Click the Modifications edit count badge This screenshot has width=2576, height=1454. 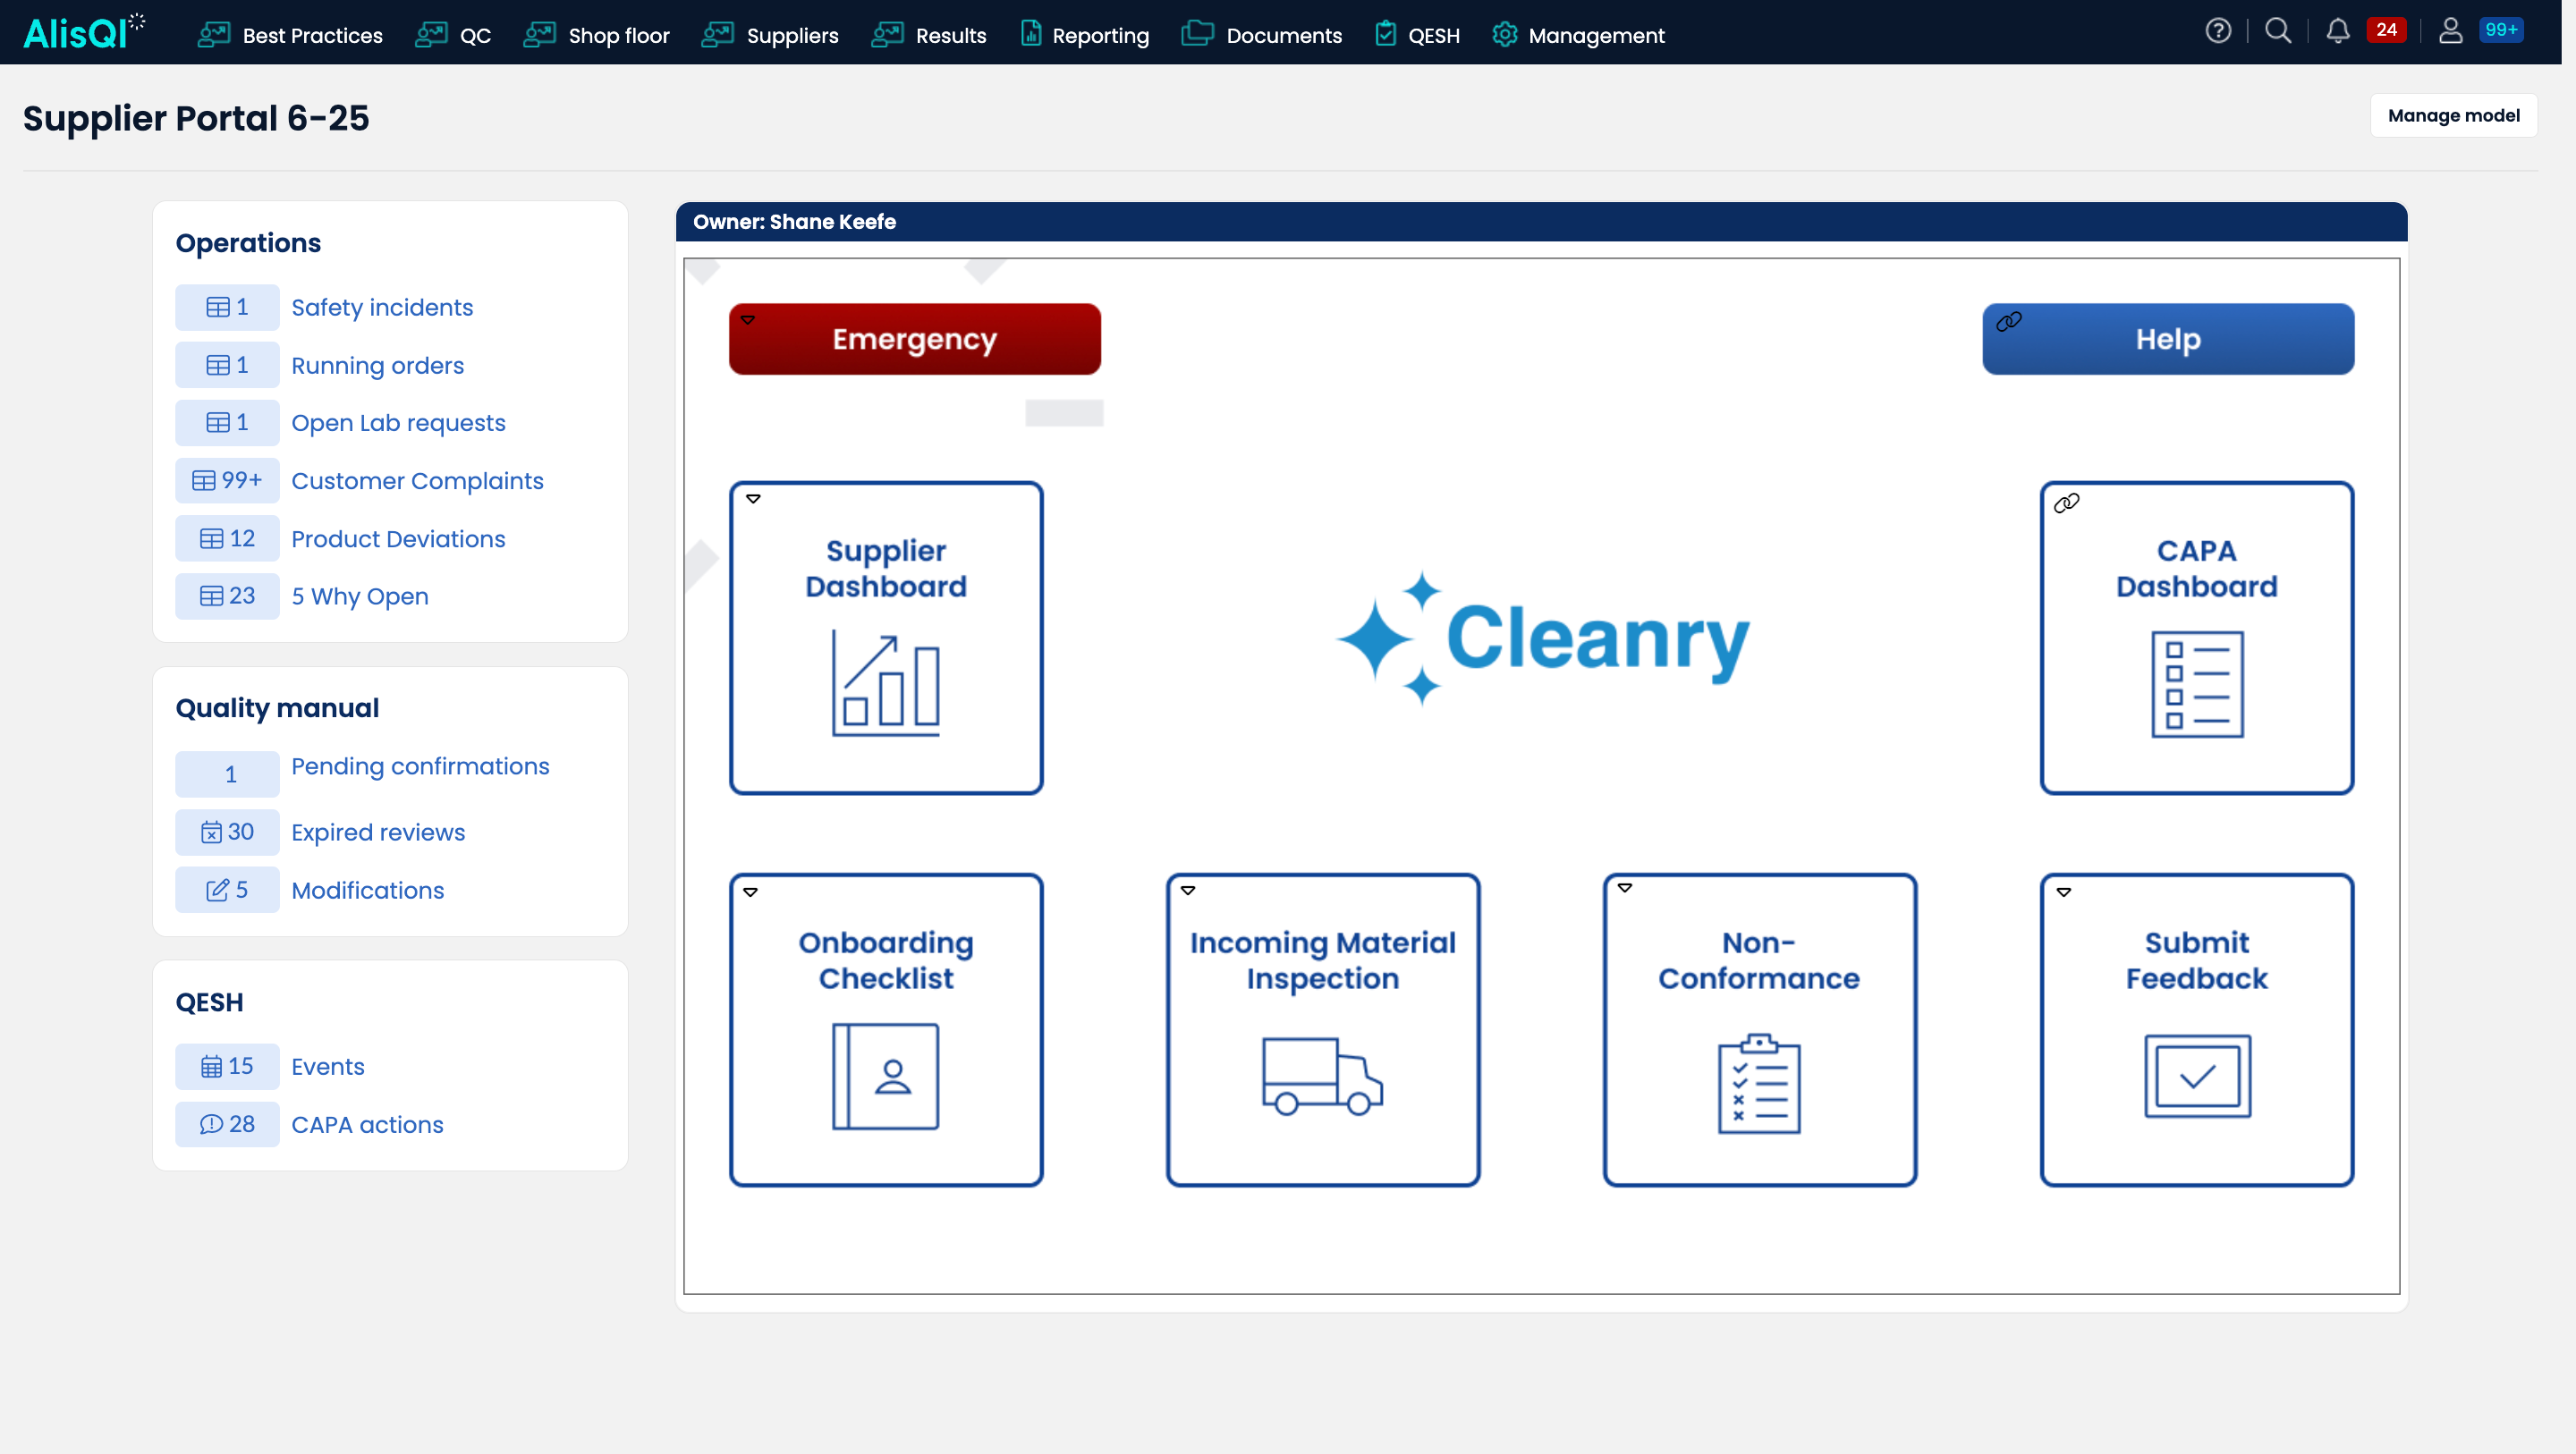(x=227, y=890)
